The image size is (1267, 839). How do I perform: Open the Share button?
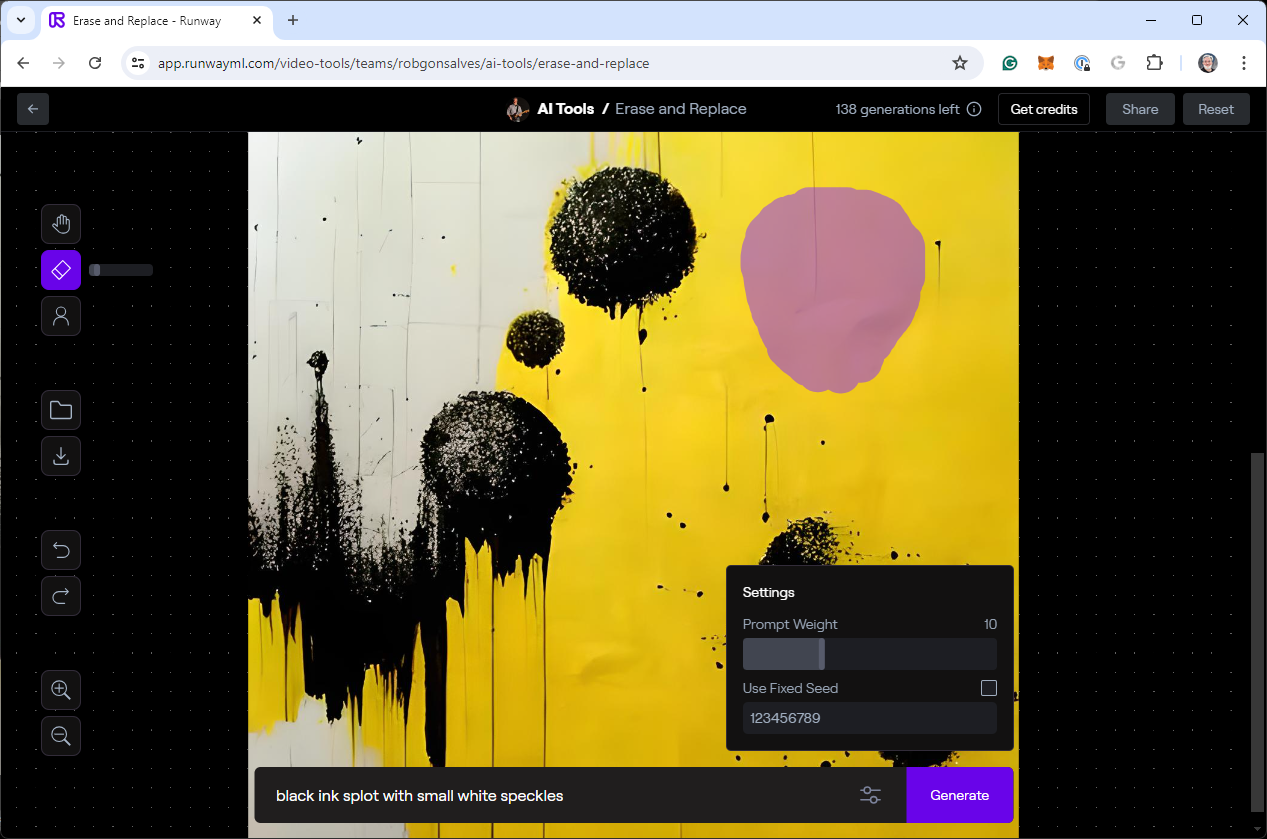(x=1139, y=109)
